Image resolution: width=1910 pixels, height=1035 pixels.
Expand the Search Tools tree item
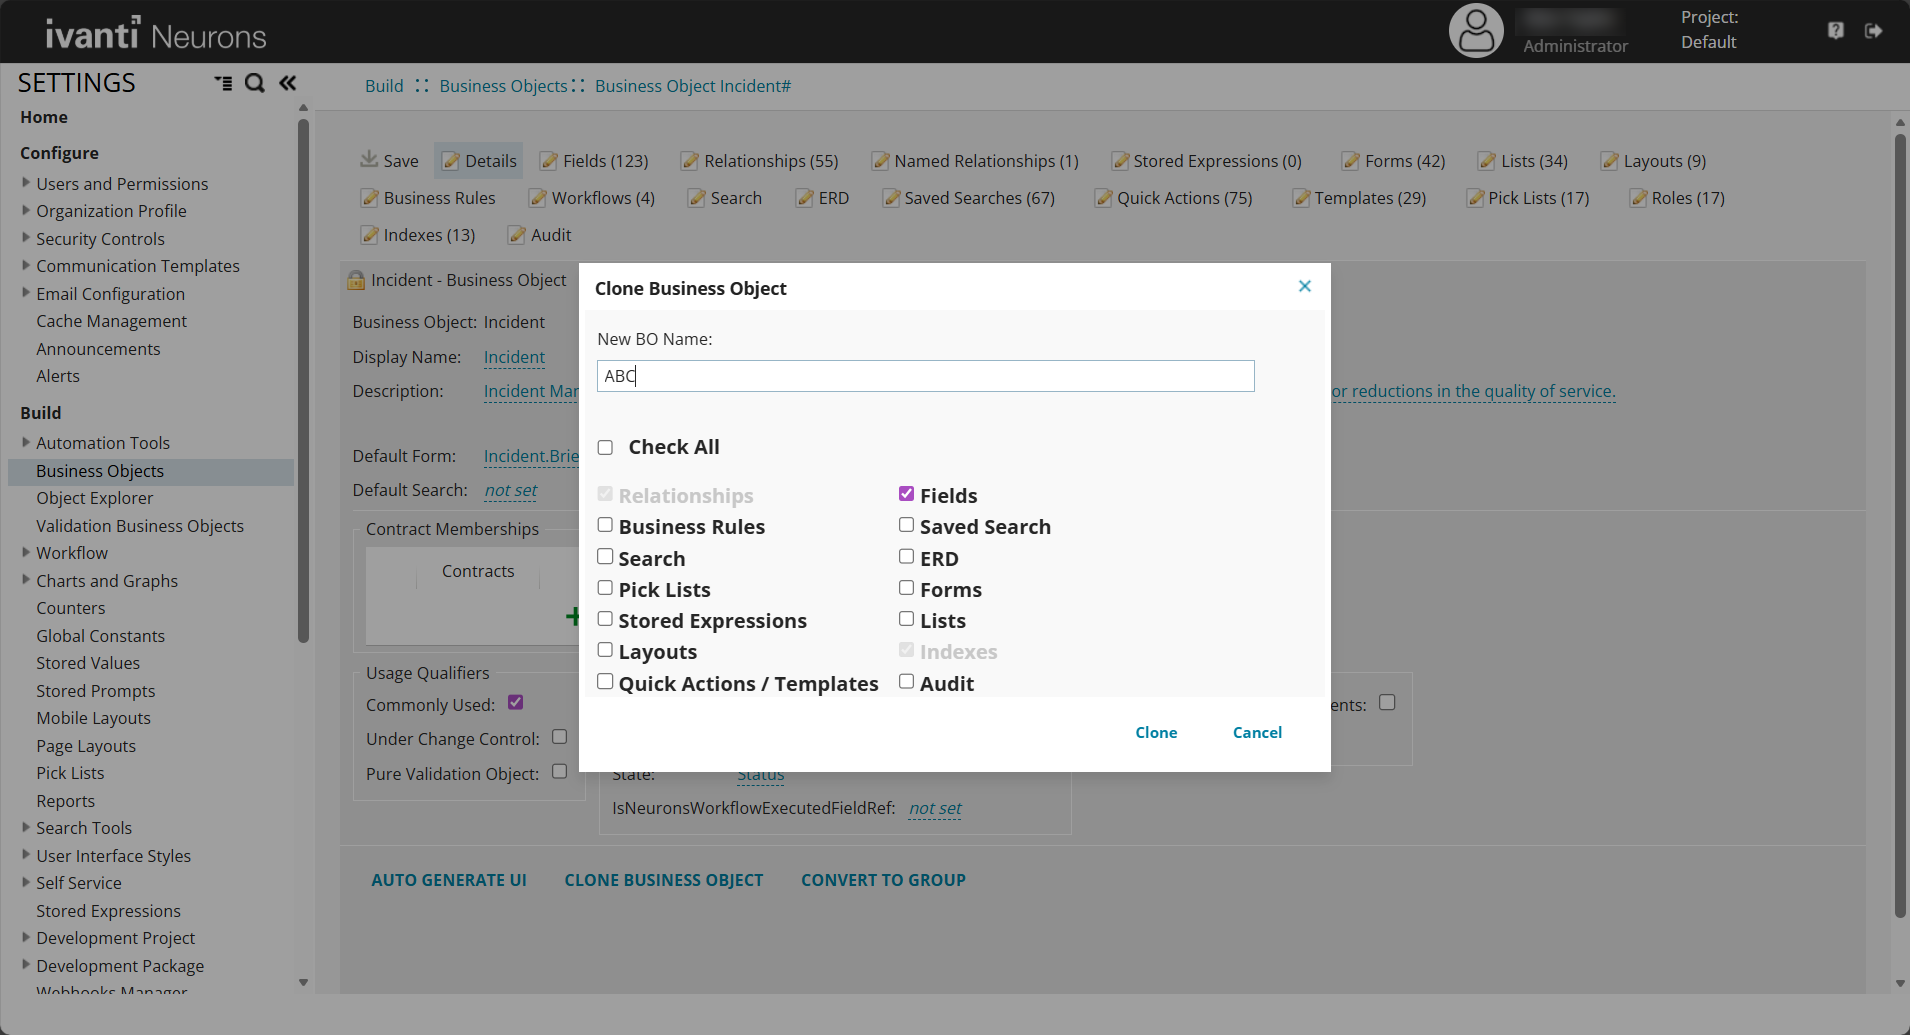[x=26, y=827]
